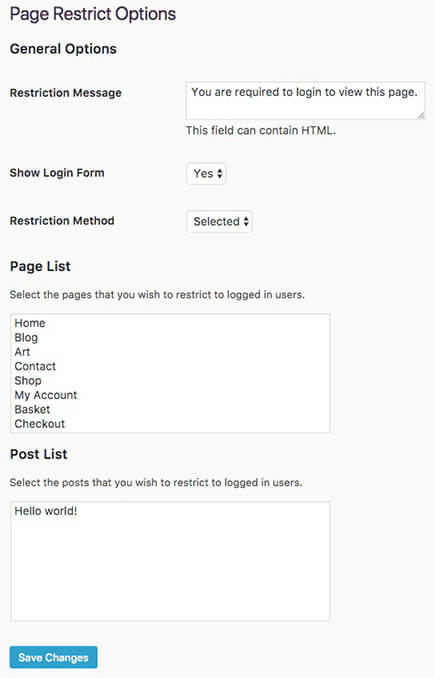Click the arrows icon next to Selected
Screen dimensions: 435x678
[x=246, y=221]
